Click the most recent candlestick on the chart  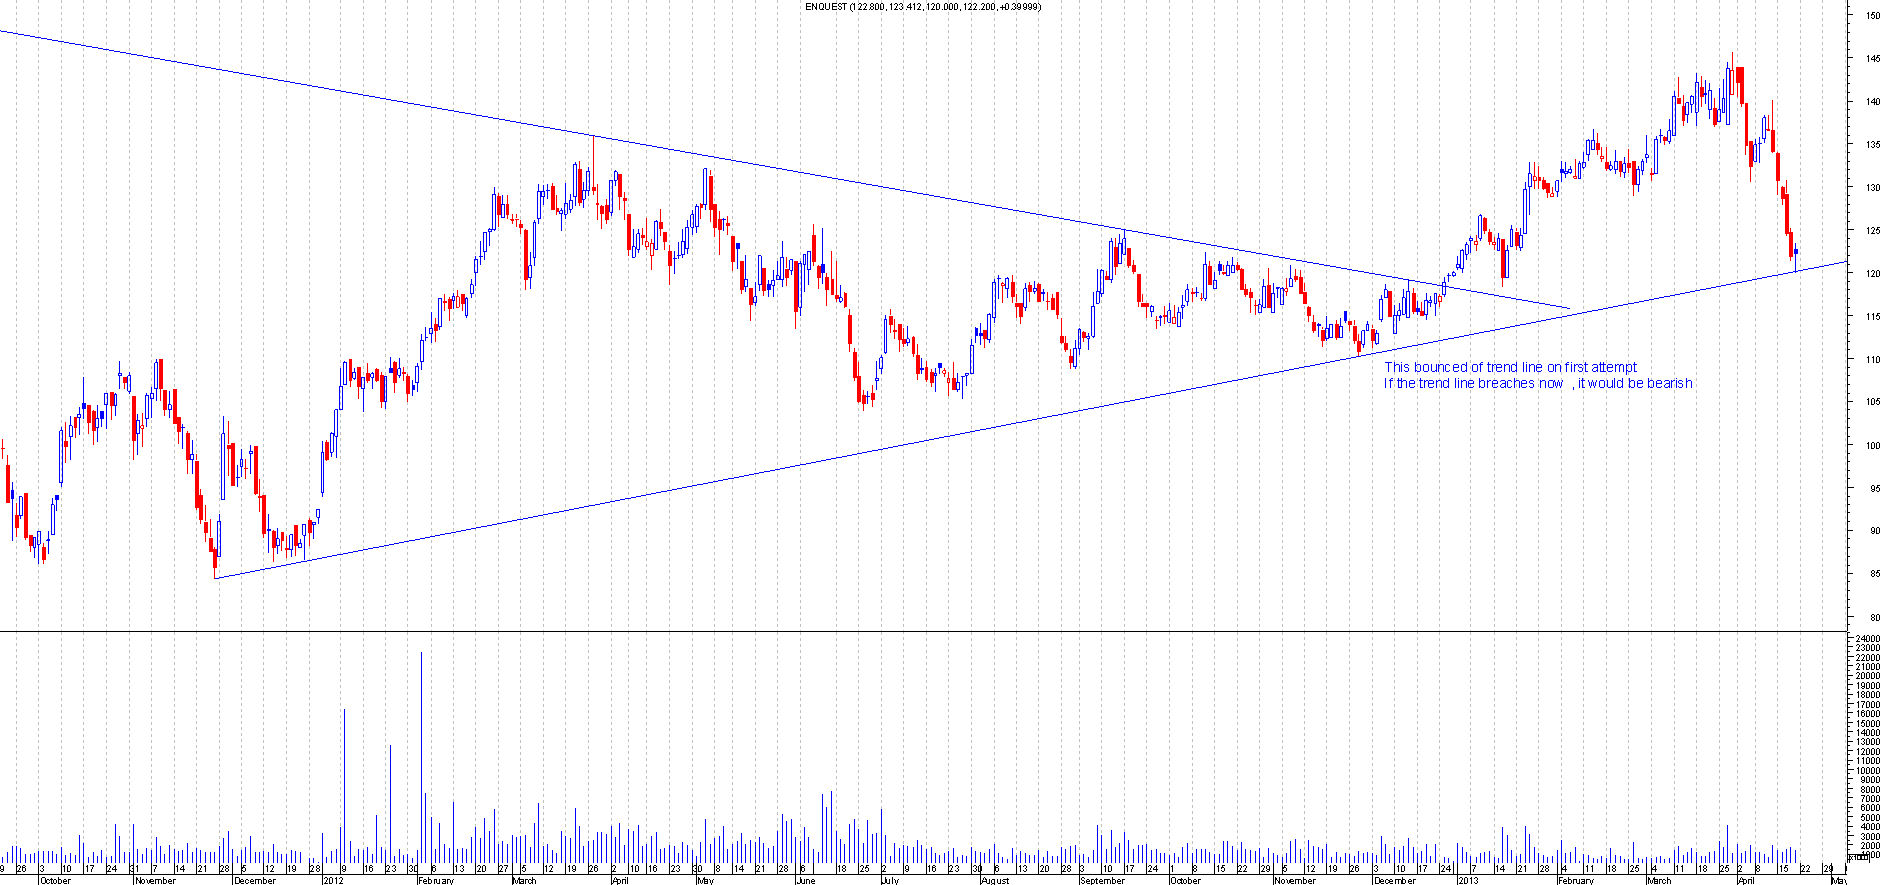tap(1797, 254)
